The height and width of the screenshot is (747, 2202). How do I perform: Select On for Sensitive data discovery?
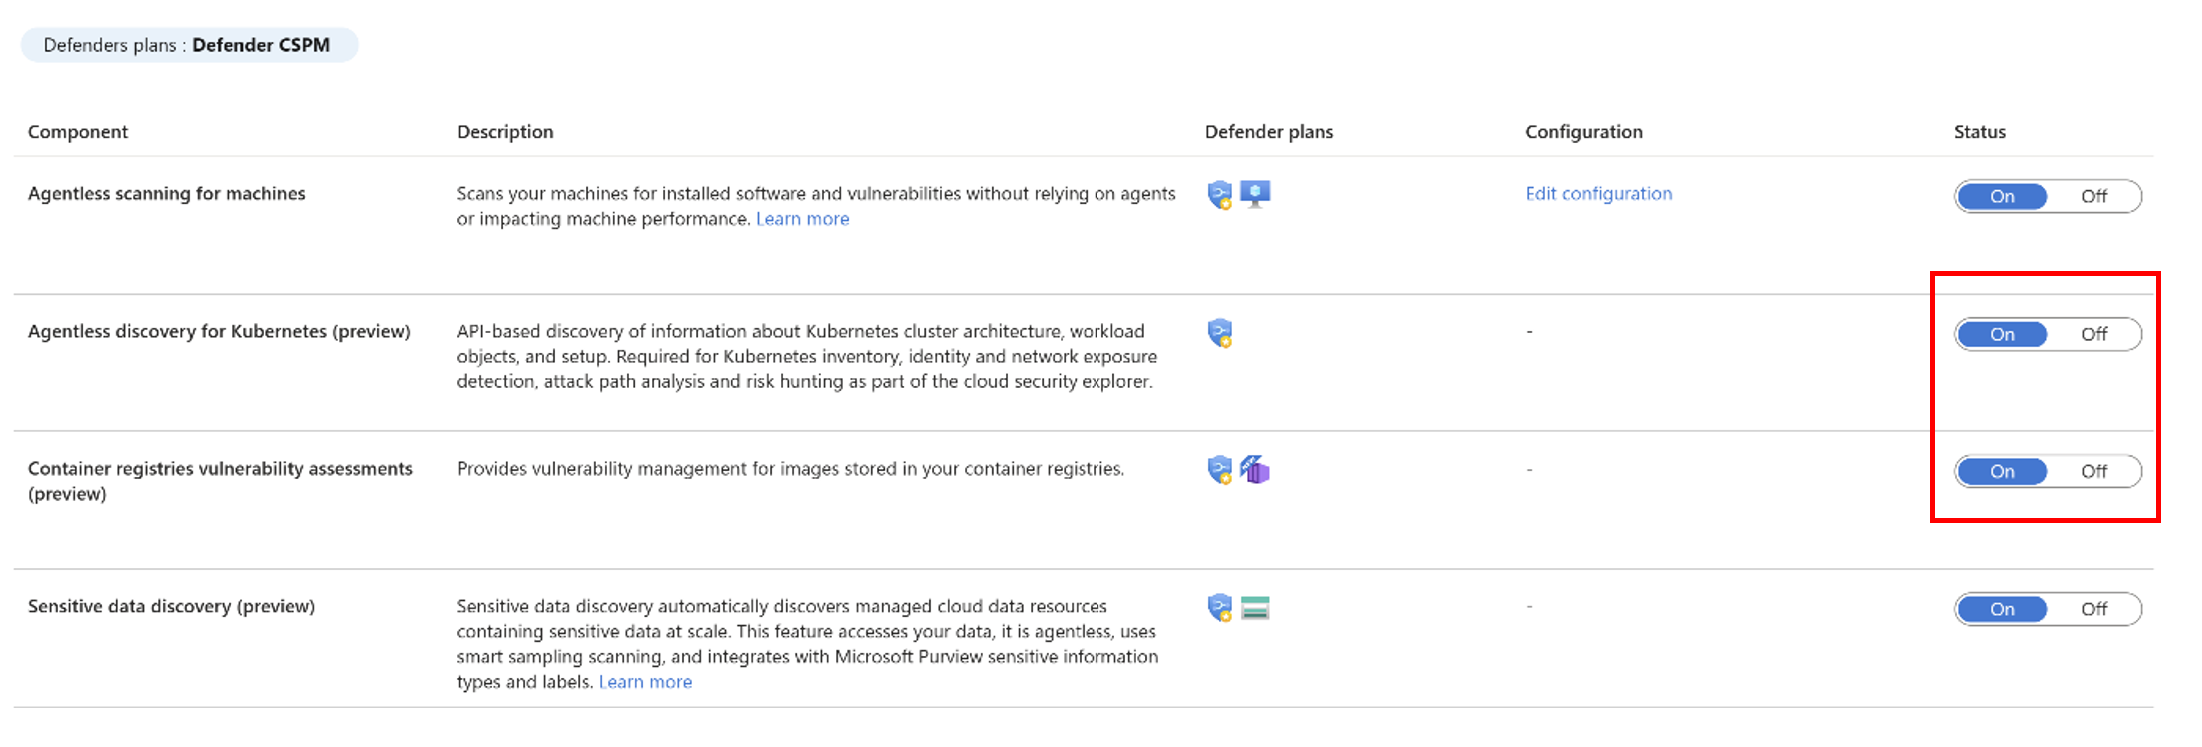pyautogui.click(x=2002, y=609)
